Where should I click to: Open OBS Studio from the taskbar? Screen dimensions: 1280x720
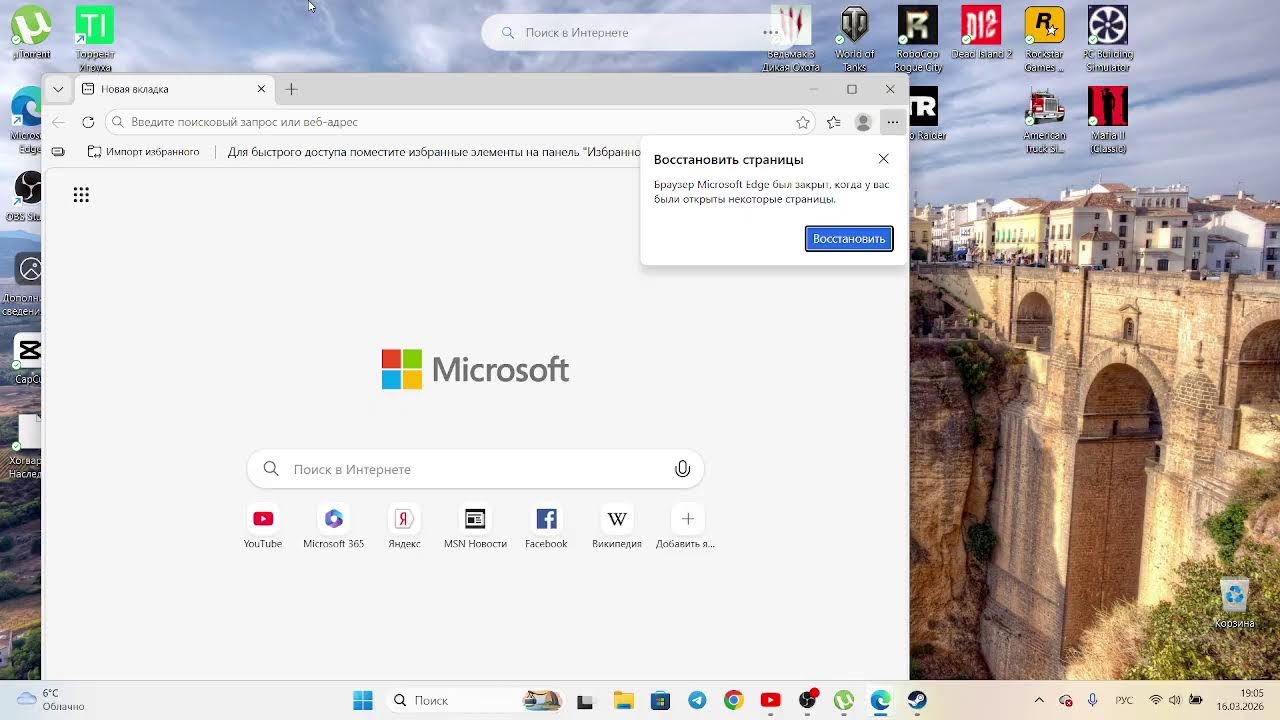[807, 701]
